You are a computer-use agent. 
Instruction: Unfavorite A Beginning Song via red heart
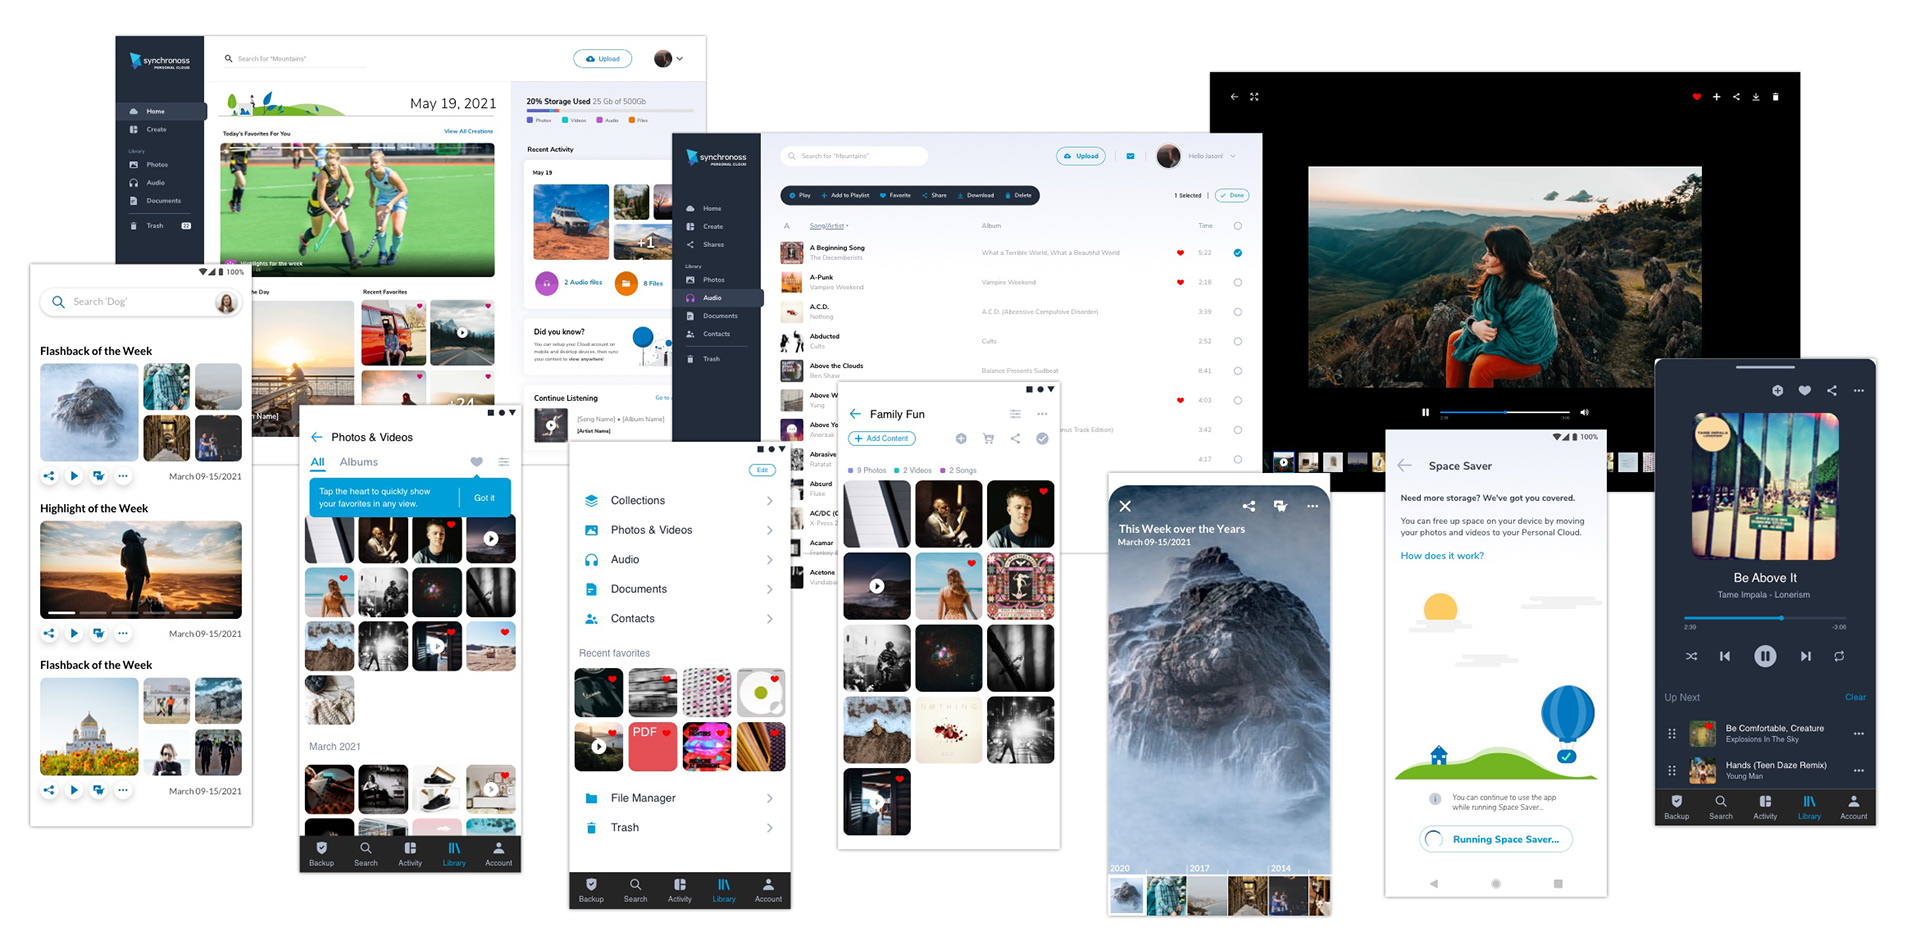[x=1180, y=253]
